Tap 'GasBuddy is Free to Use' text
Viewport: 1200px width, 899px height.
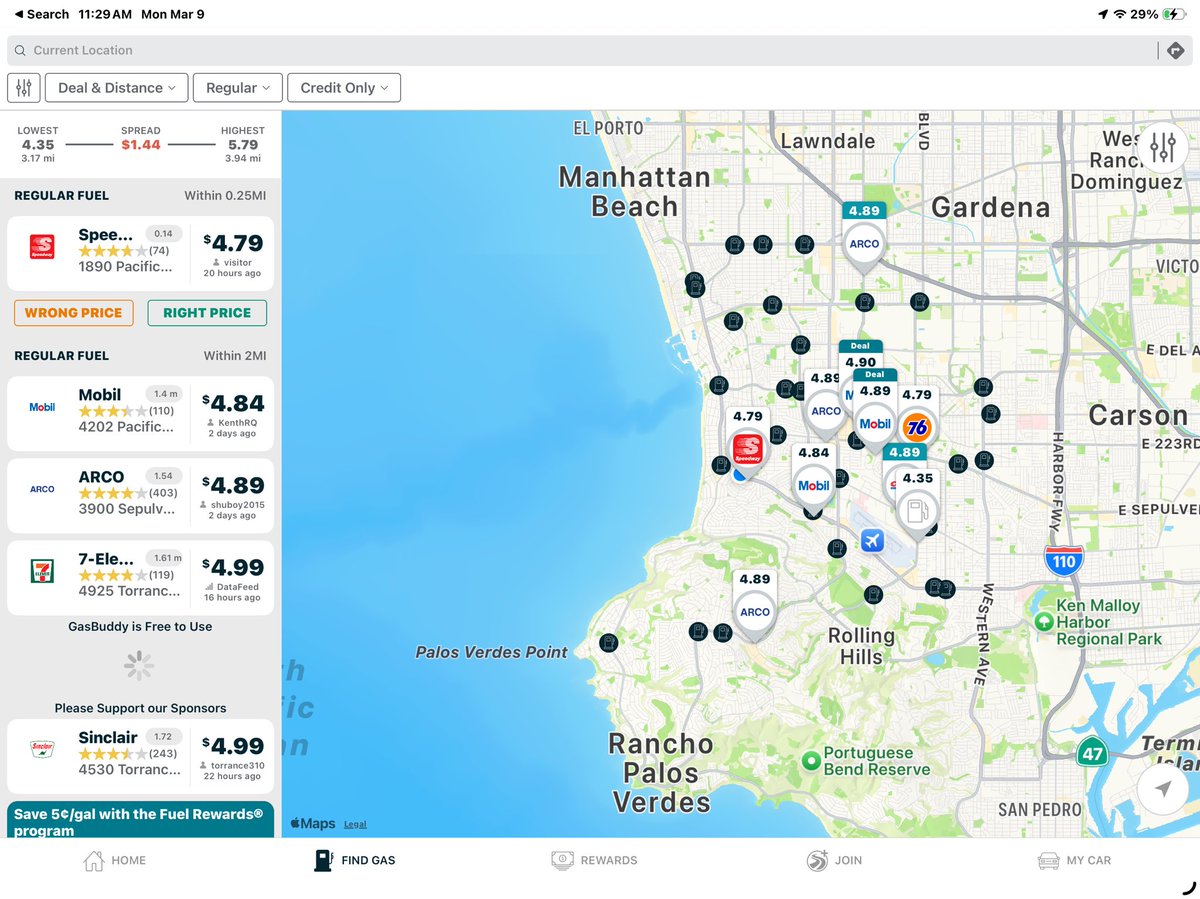(x=140, y=626)
